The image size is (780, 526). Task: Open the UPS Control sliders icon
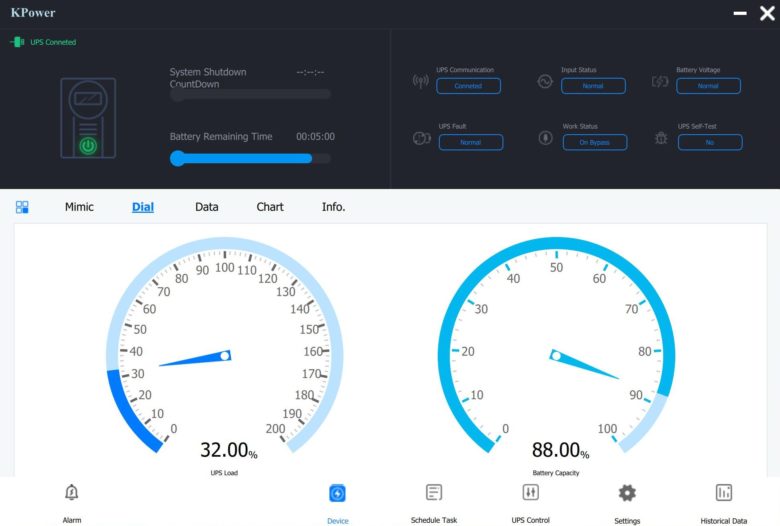pyautogui.click(x=530, y=492)
